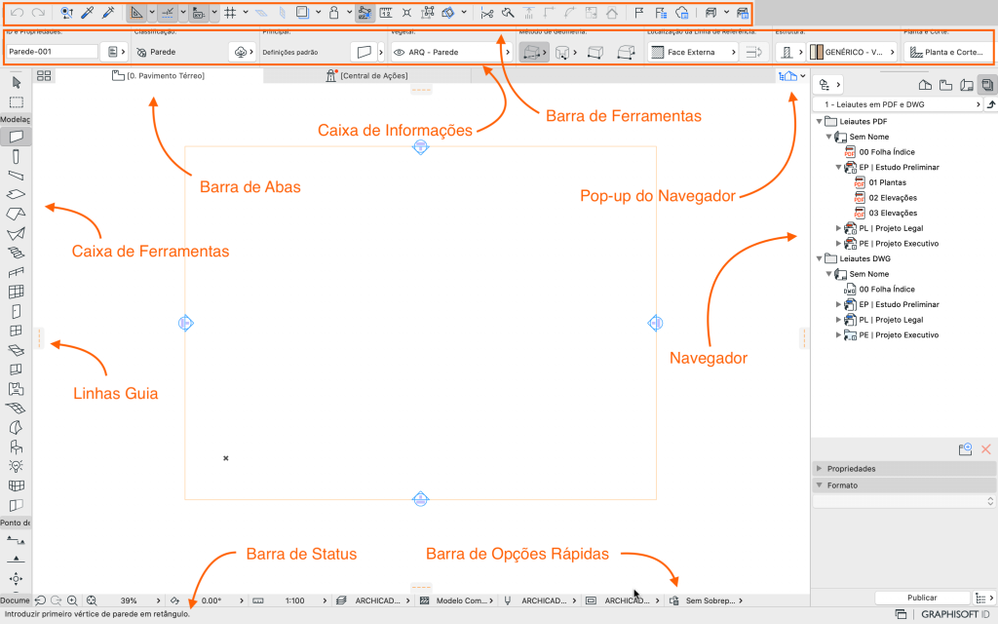Click the Redo arrow icon
The height and width of the screenshot is (624, 998).
pos(38,13)
